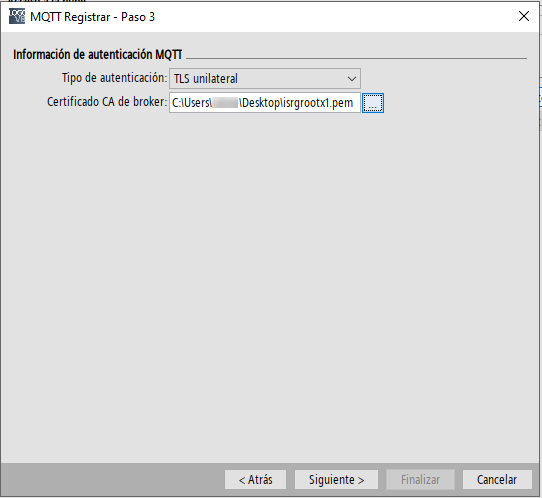This screenshot has height=498, width=542.
Task: Go back using the Atrás button
Action: tap(255, 479)
